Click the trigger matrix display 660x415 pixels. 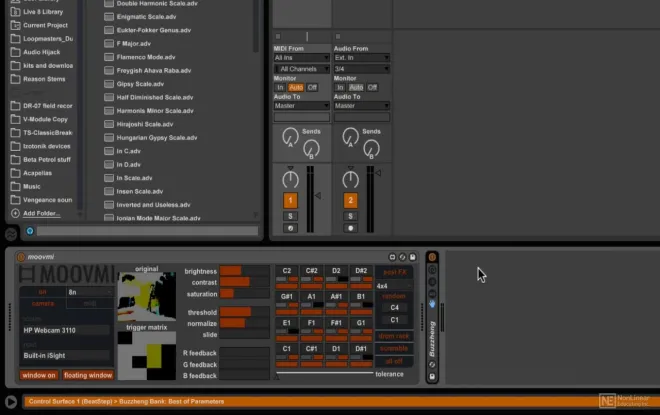[x=146, y=356]
